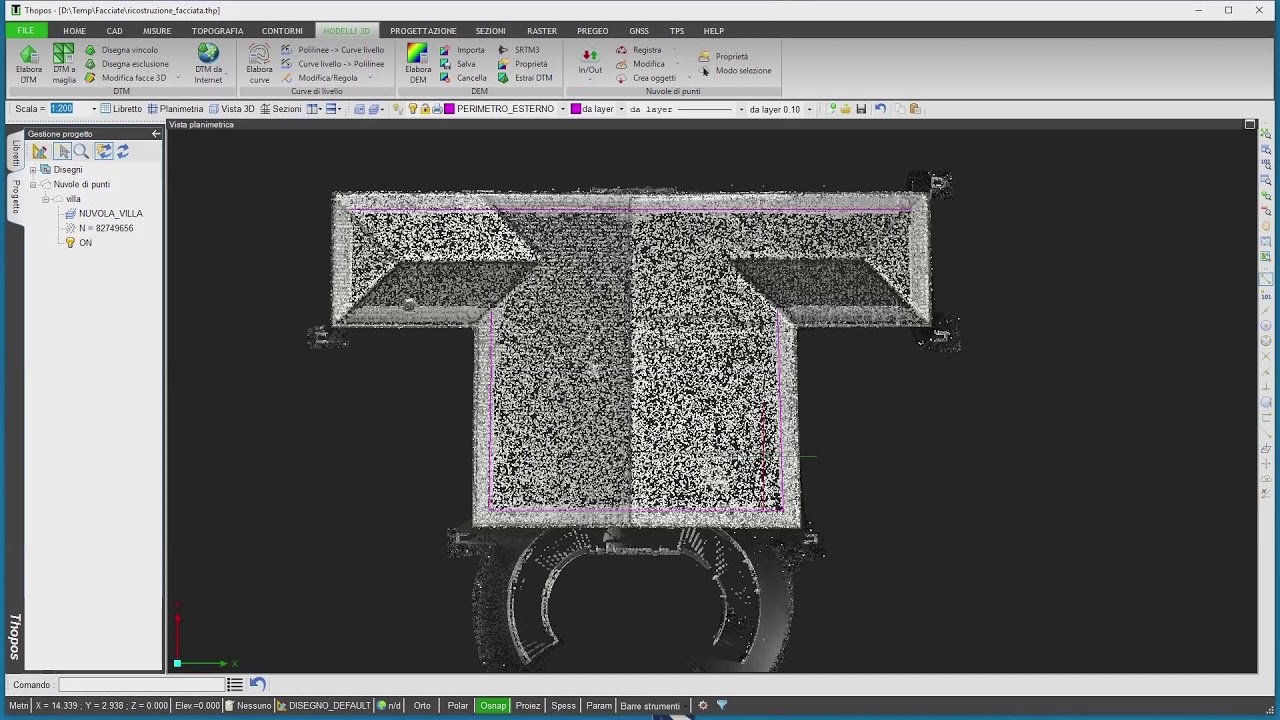This screenshot has width=1280, height=720.
Task: Click the selection cursor icon in project panel
Action: coord(63,151)
